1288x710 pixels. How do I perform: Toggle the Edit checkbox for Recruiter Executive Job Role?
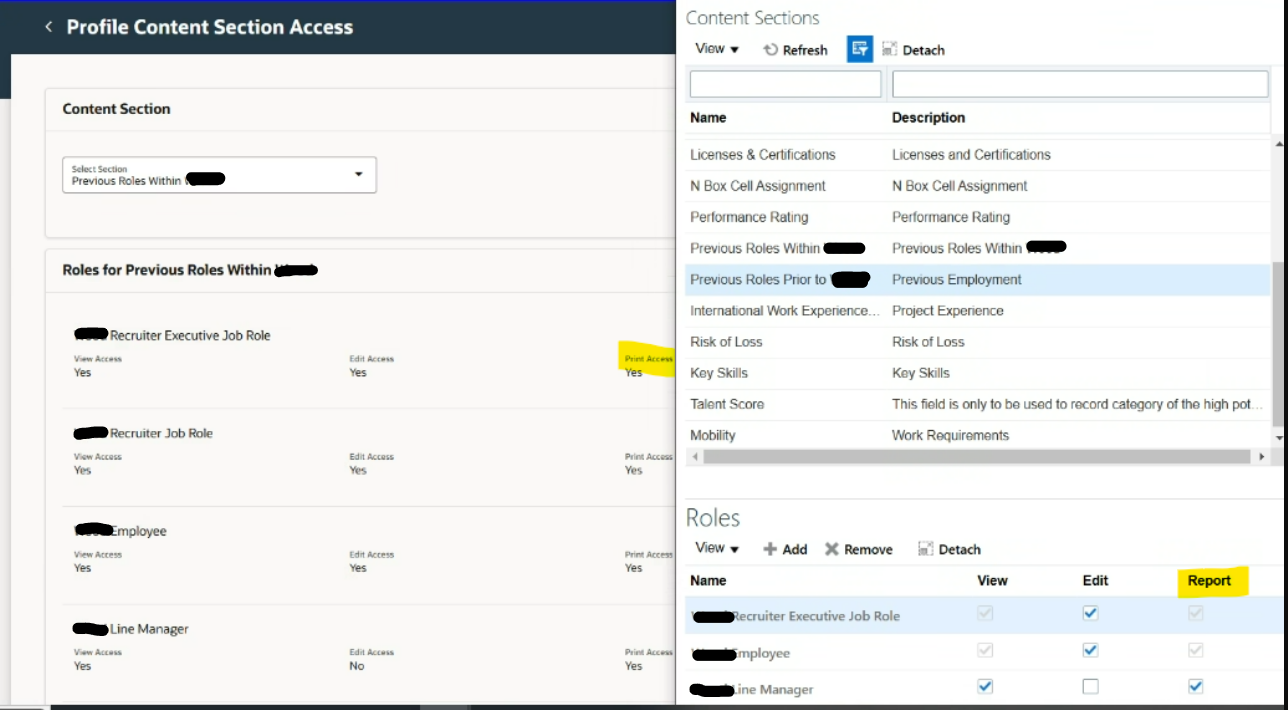(1091, 613)
